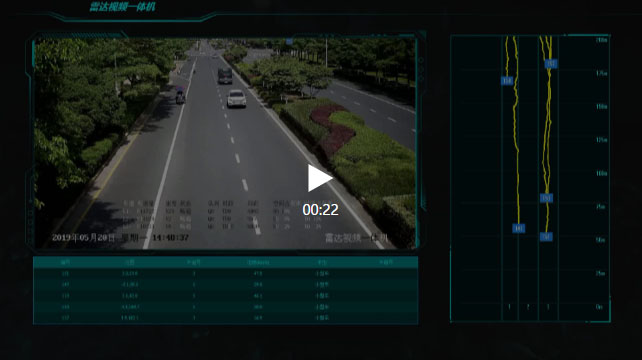Image resolution: width=642 pixels, height=360 pixels.
Task: Select the topmost blue vehicle tag in lane 3
Action: click(551, 63)
